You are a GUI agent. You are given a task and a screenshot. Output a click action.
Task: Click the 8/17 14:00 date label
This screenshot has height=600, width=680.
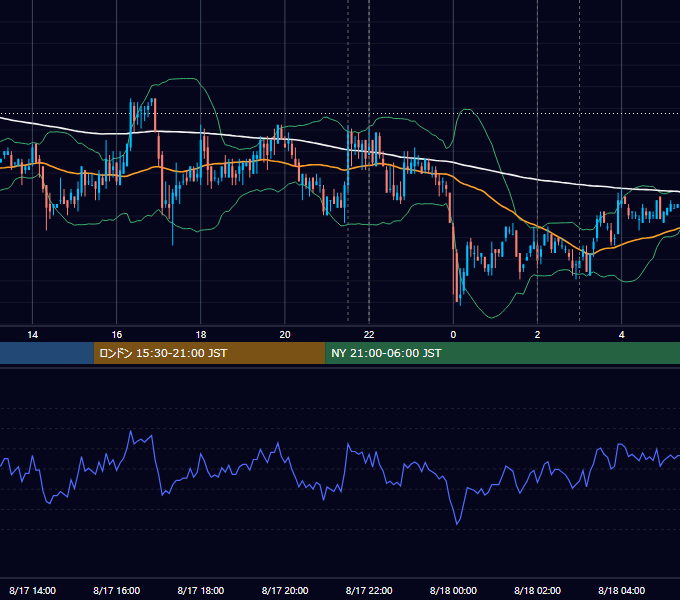pyautogui.click(x=33, y=590)
